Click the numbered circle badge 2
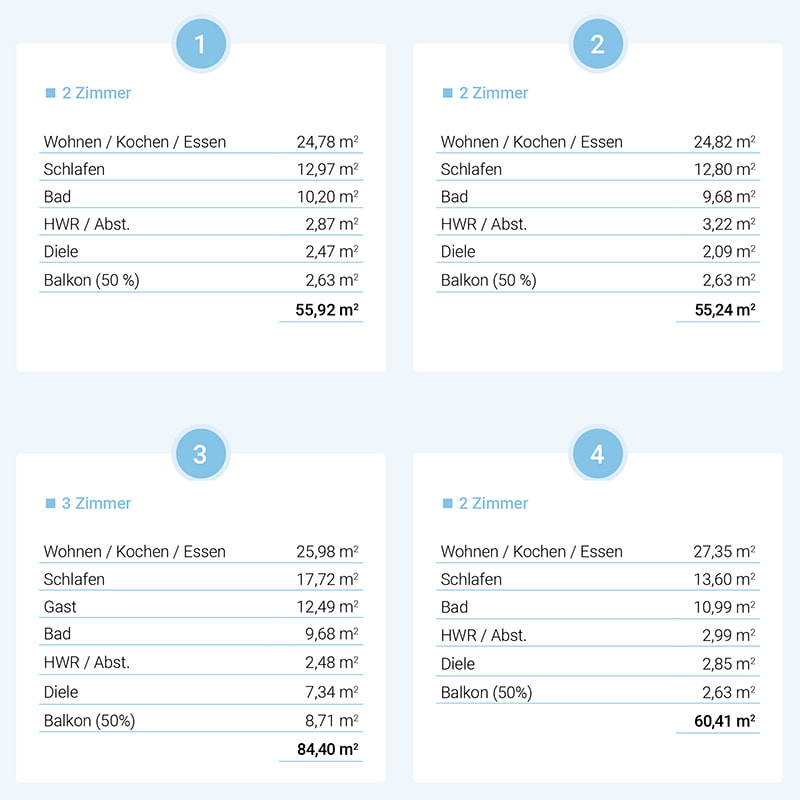Viewport: 800px width, 800px height. [x=598, y=45]
